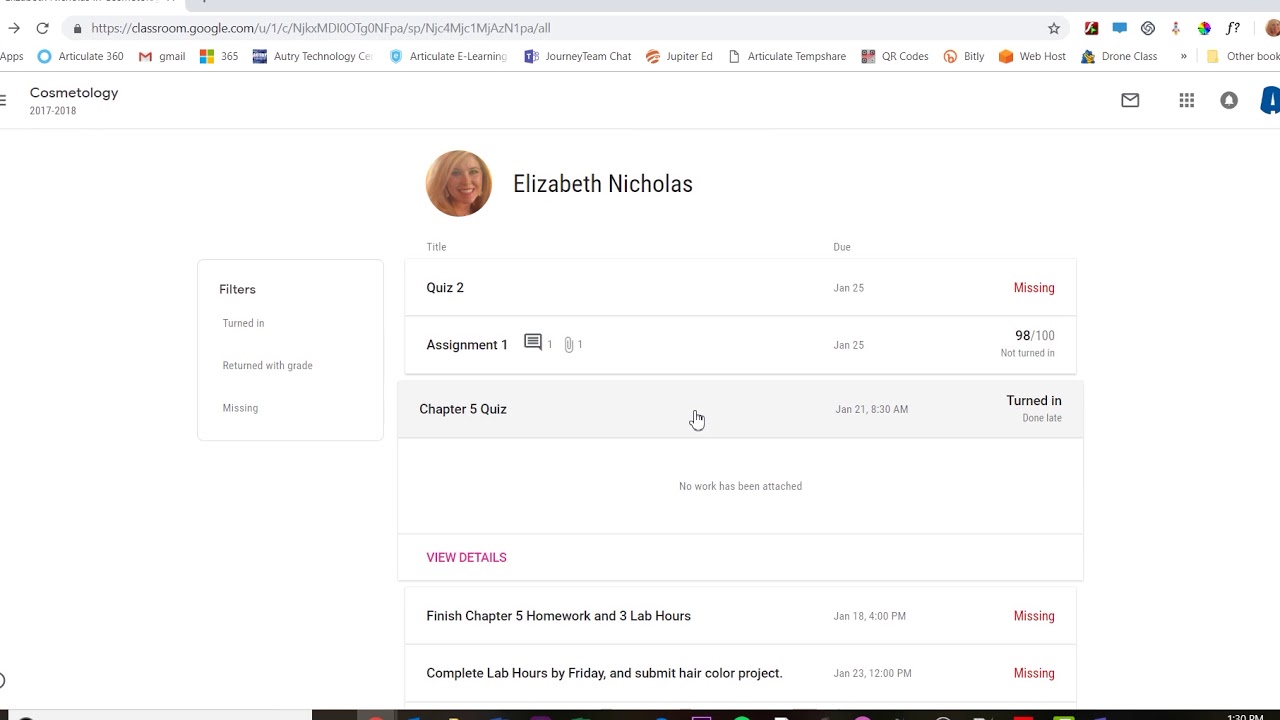This screenshot has width=1280, height=720.
Task: Click the Elizabeth Nicholas name heading
Action: 603,184
